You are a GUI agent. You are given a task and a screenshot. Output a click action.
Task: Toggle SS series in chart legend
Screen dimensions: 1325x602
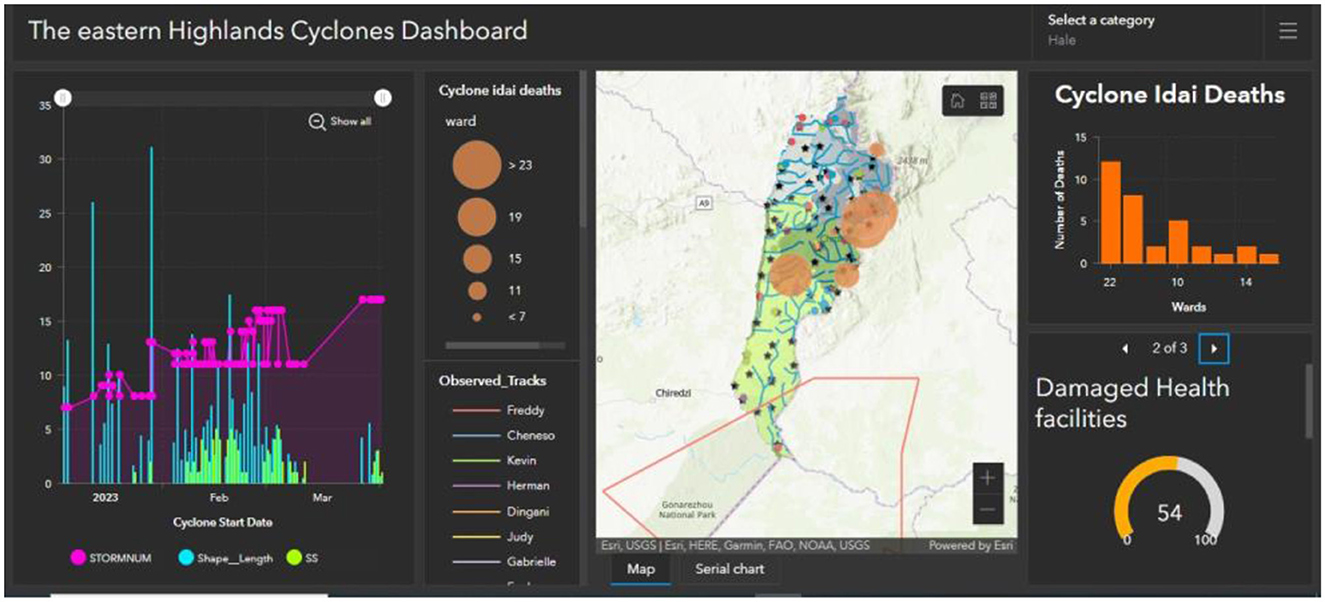pyautogui.click(x=303, y=558)
